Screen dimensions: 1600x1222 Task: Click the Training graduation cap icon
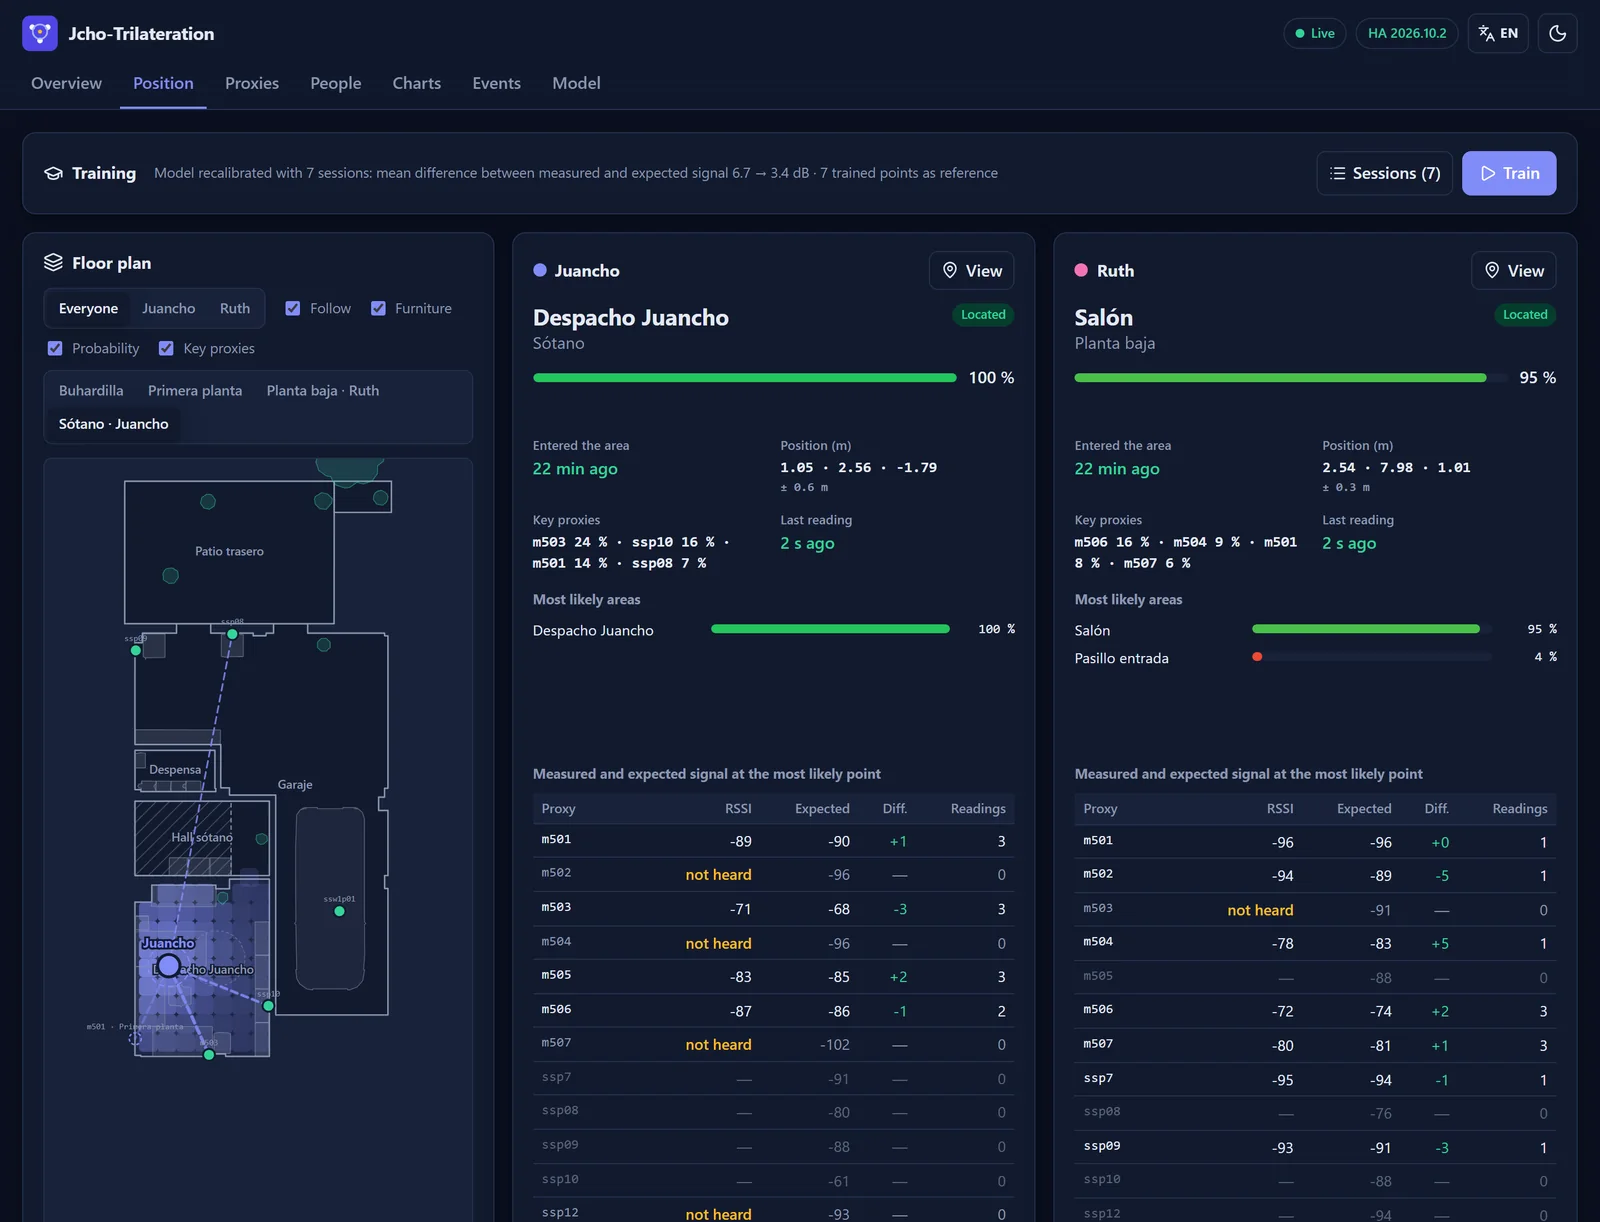(x=54, y=173)
